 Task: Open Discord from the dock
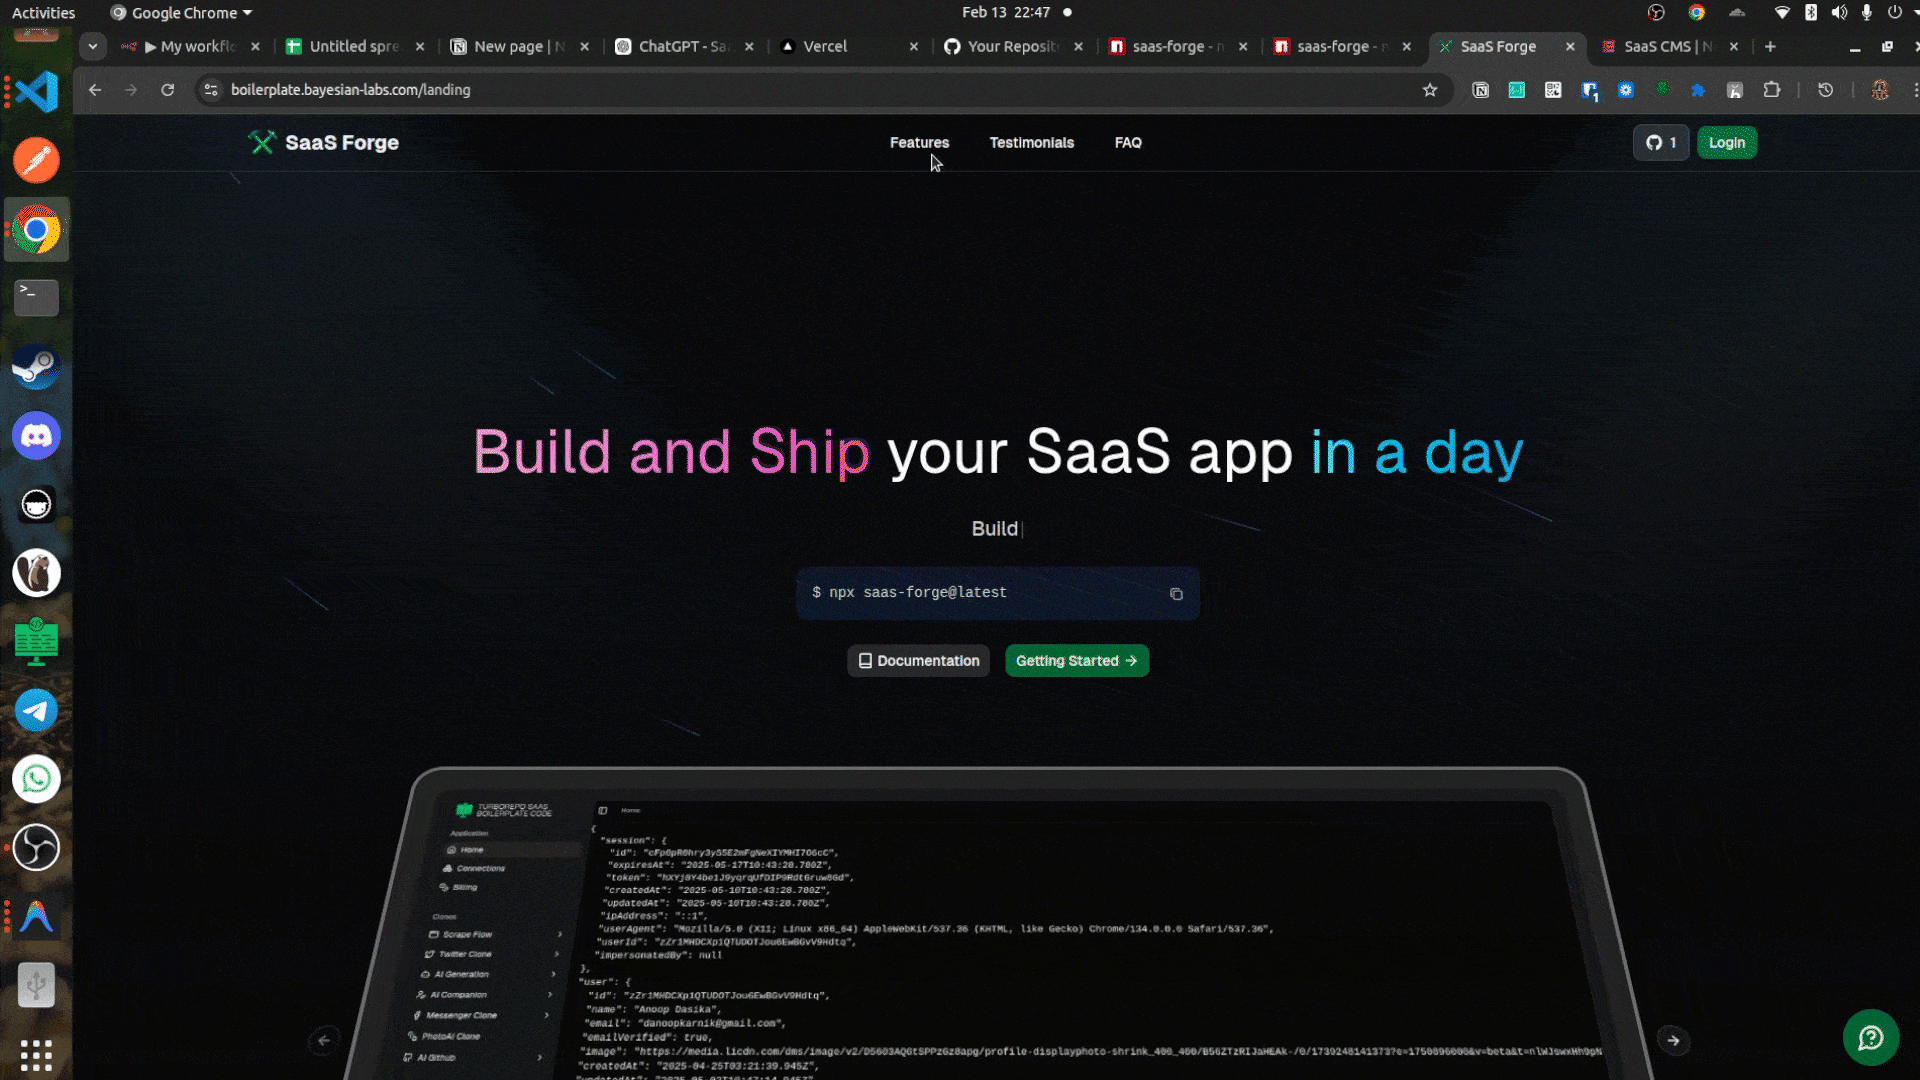pyautogui.click(x=37, y=436)
